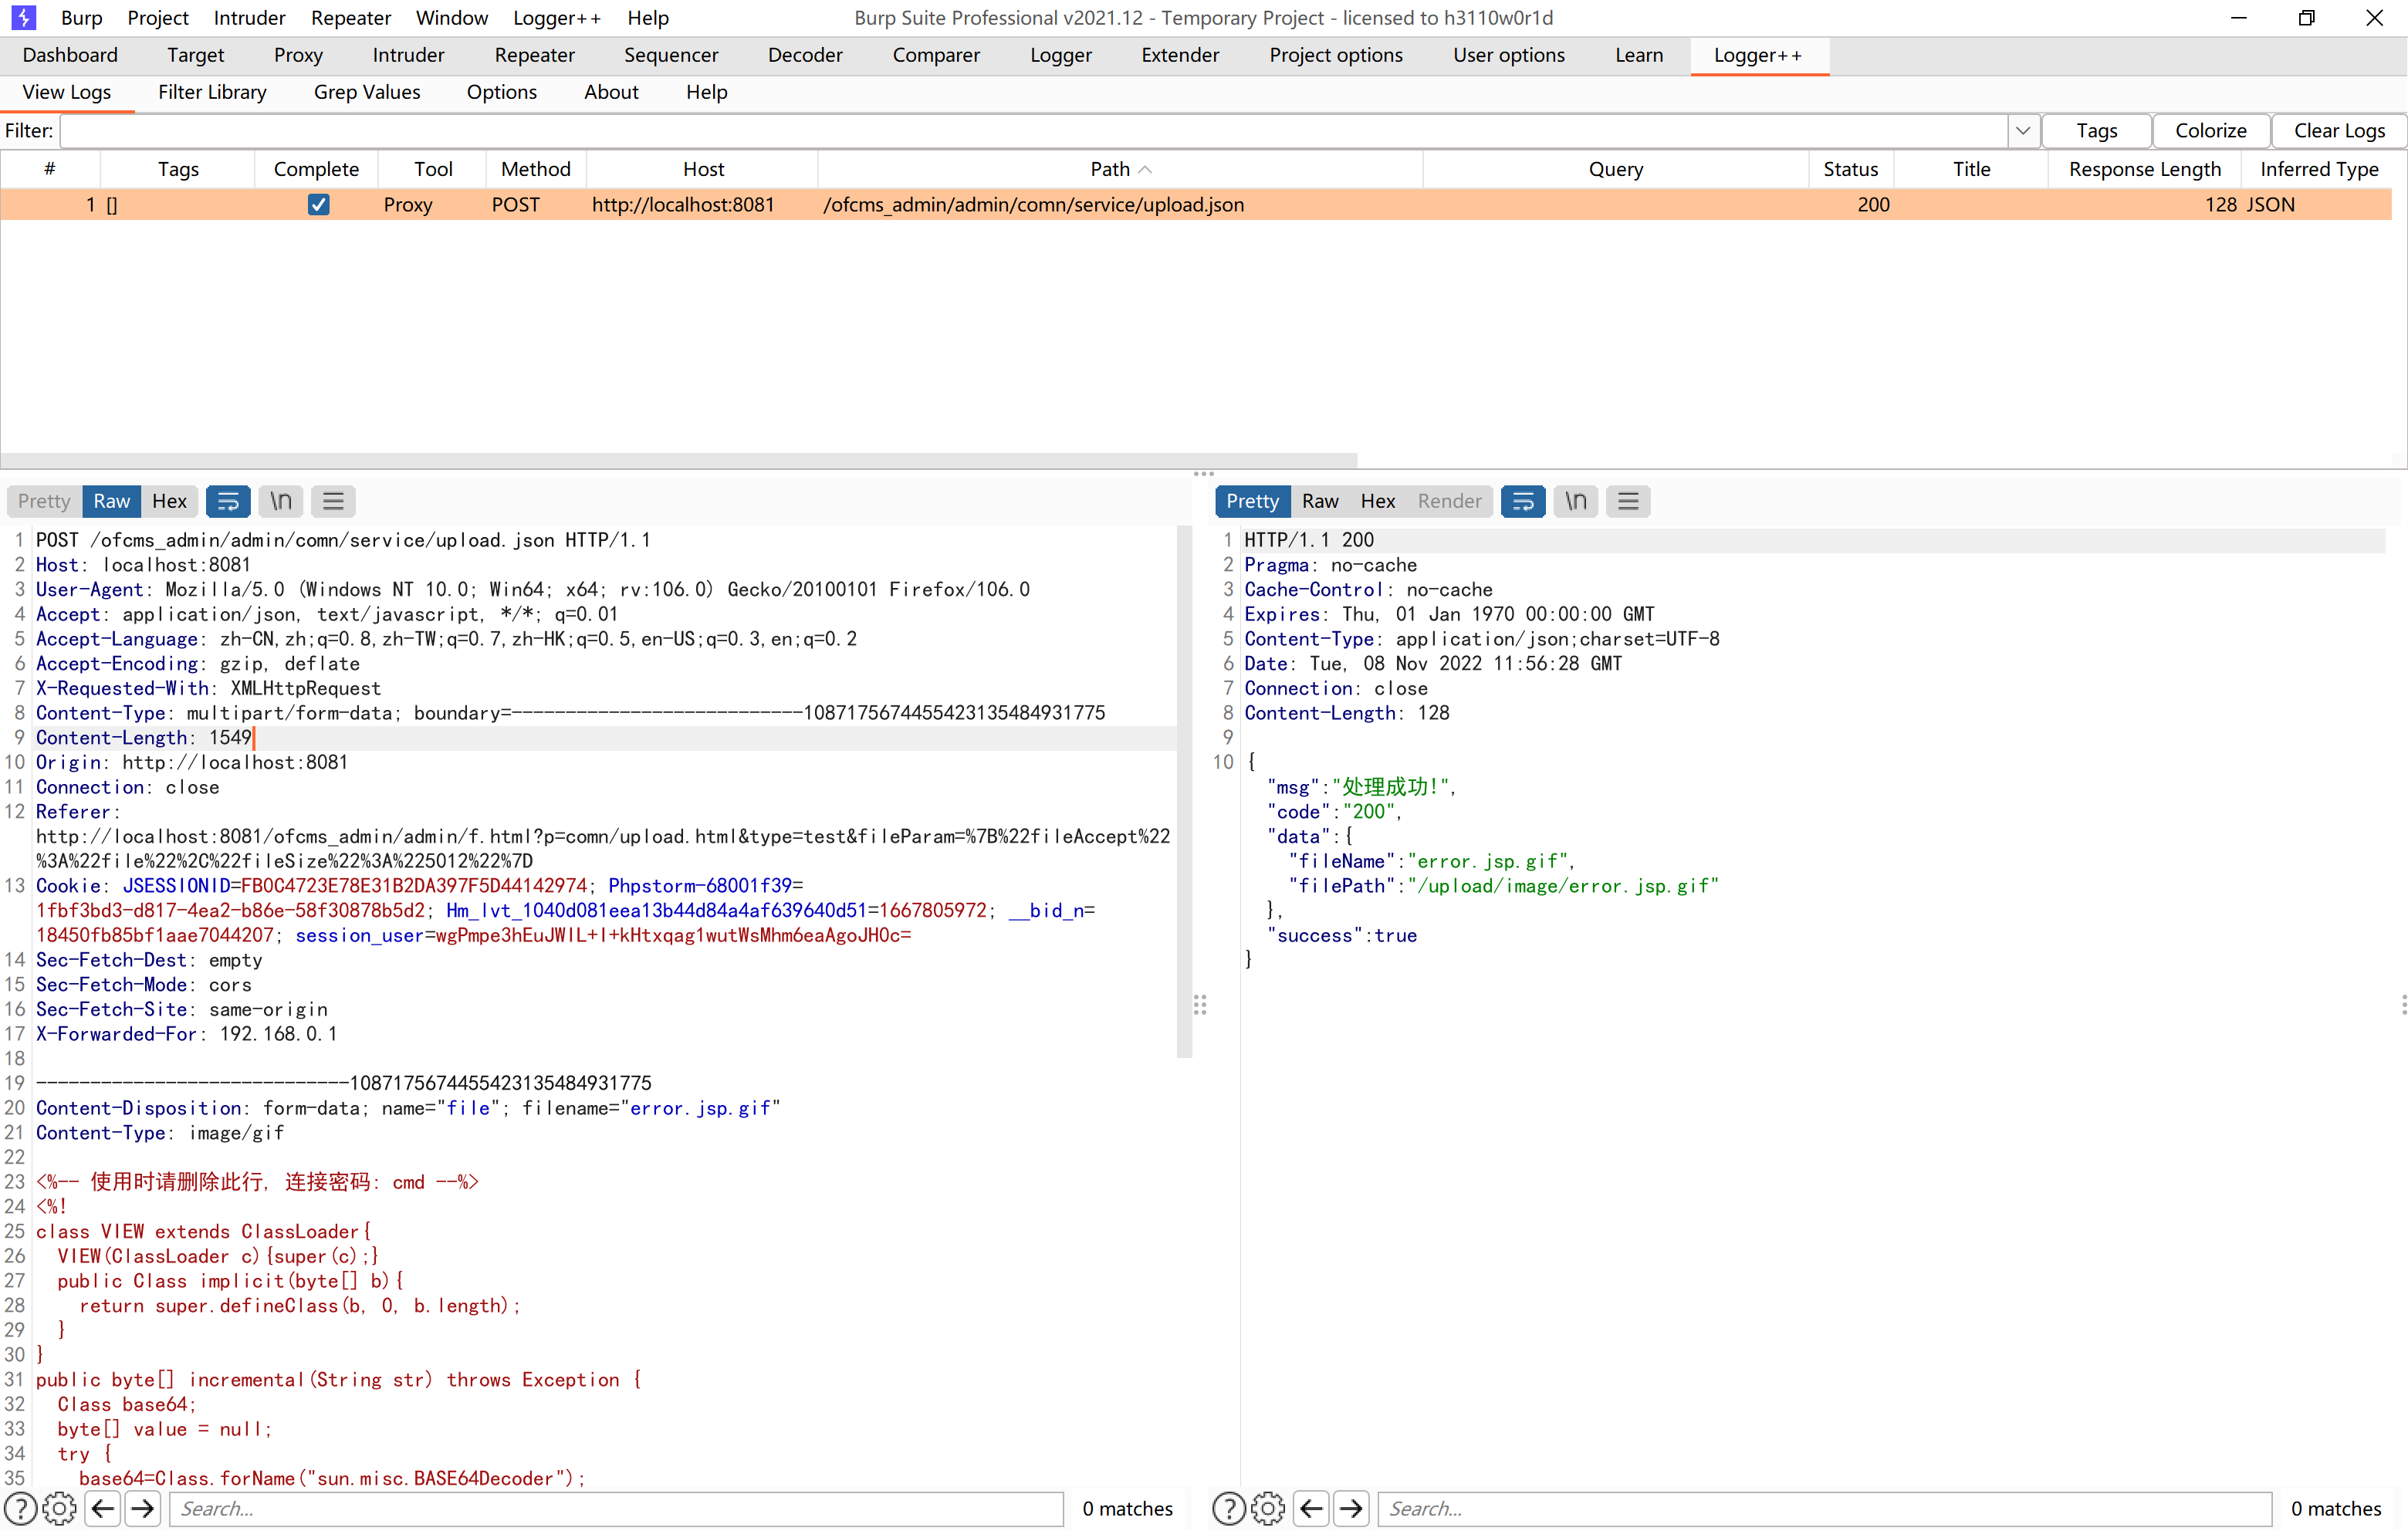Toggle word wrap in the response editor
This screenshot has height=1531, width=2408.
(1523, 501)
